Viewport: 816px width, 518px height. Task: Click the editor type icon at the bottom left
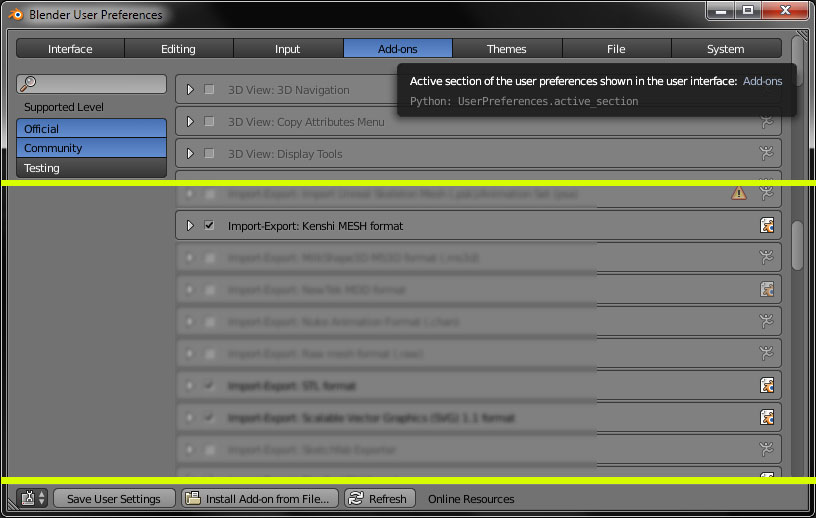point(33,498)
